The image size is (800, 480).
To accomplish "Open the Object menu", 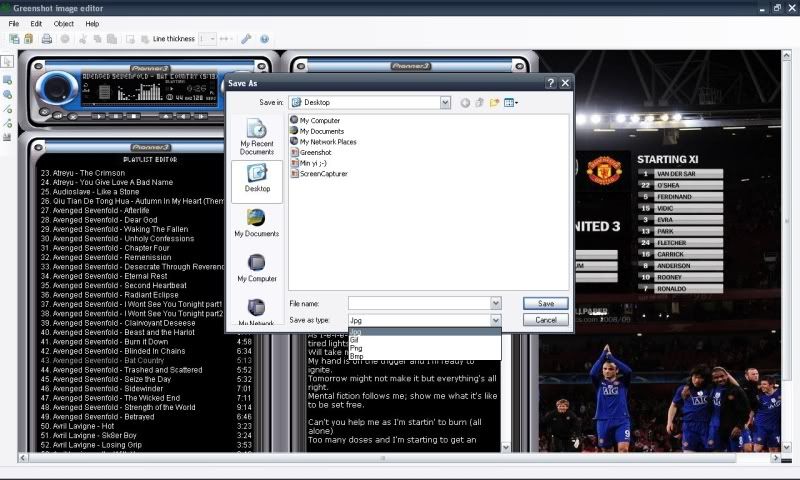I will pyautogui.click(x=64, y=23).
